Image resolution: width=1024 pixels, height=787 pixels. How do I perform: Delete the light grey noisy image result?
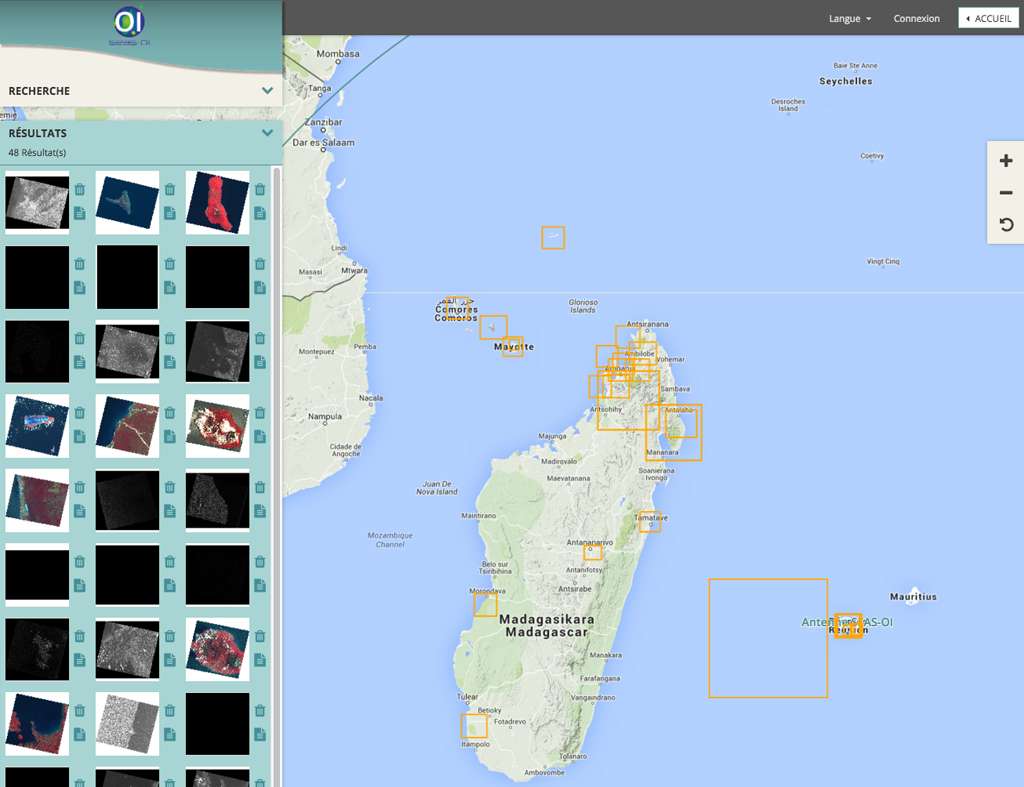170,711
